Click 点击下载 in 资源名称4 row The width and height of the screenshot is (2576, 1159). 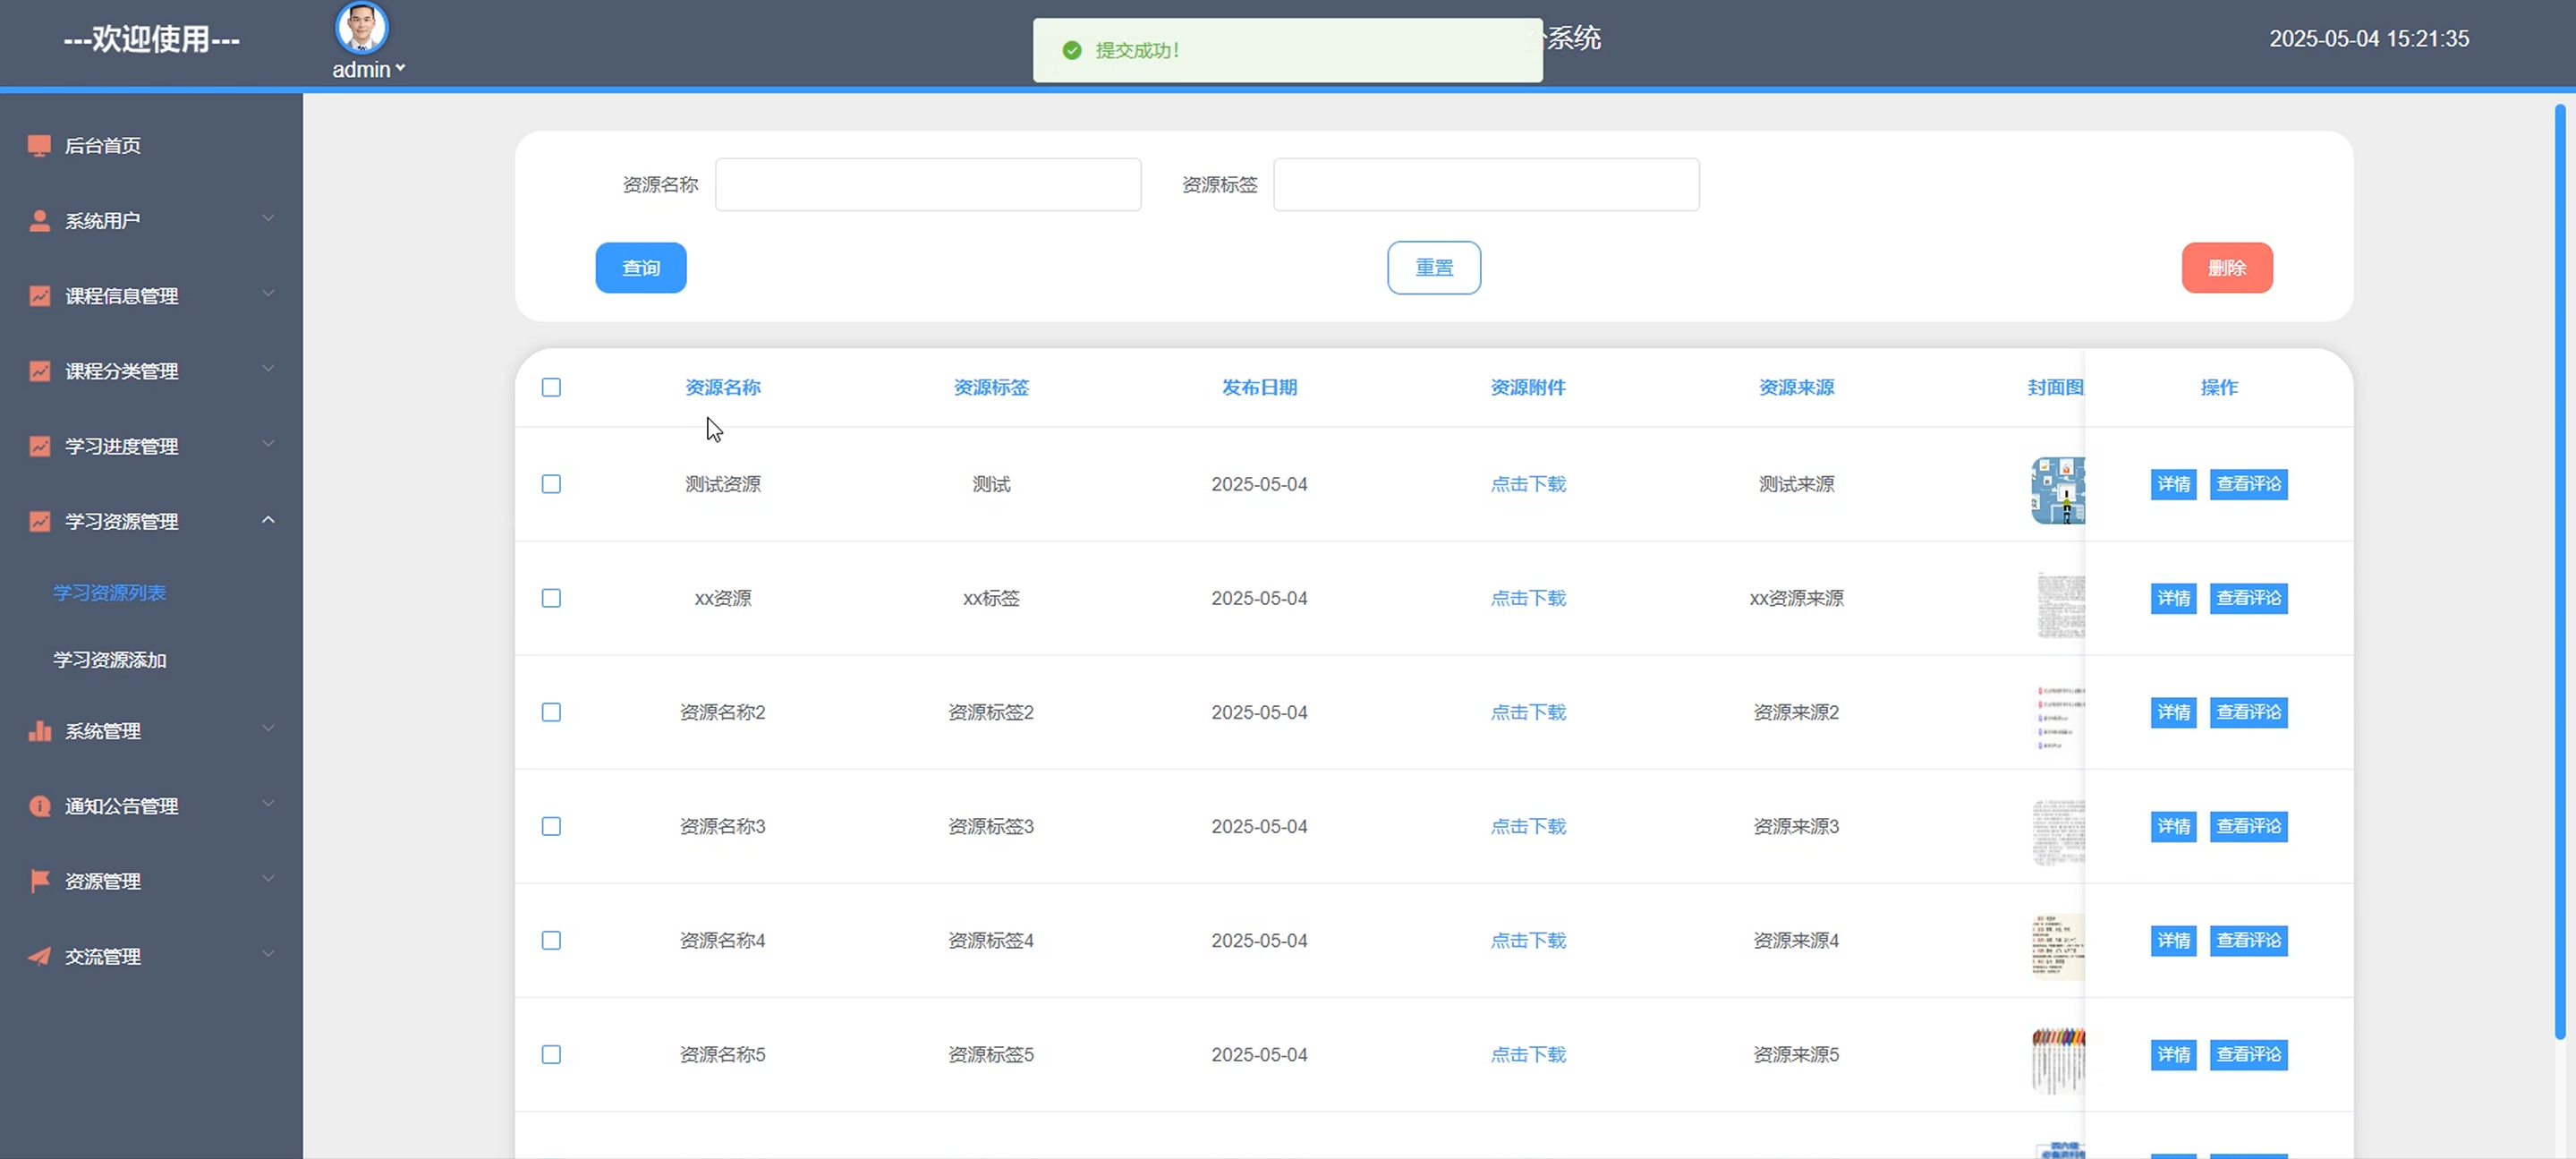(1528, 940)
